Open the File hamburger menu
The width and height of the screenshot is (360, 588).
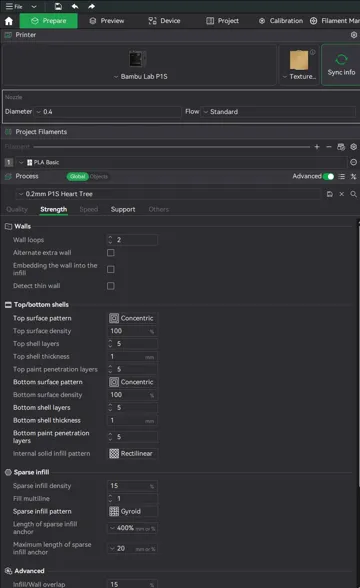pos(14,6)
